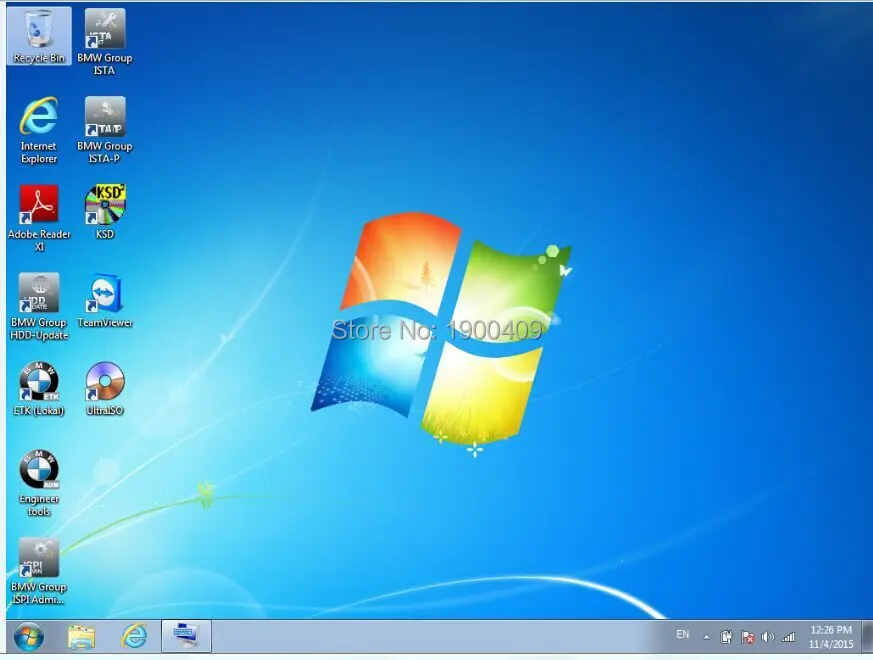Switch to the active keyboard app taskbar button
This screenshot has height=660, width=873.
[x=187, y=636]
